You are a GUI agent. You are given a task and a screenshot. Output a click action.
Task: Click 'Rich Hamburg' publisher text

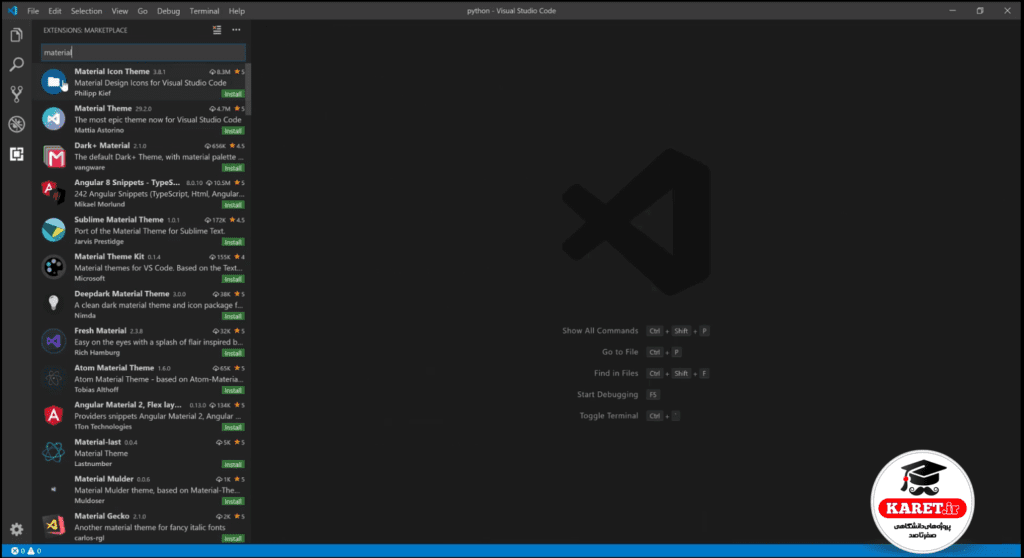point(97,352)
